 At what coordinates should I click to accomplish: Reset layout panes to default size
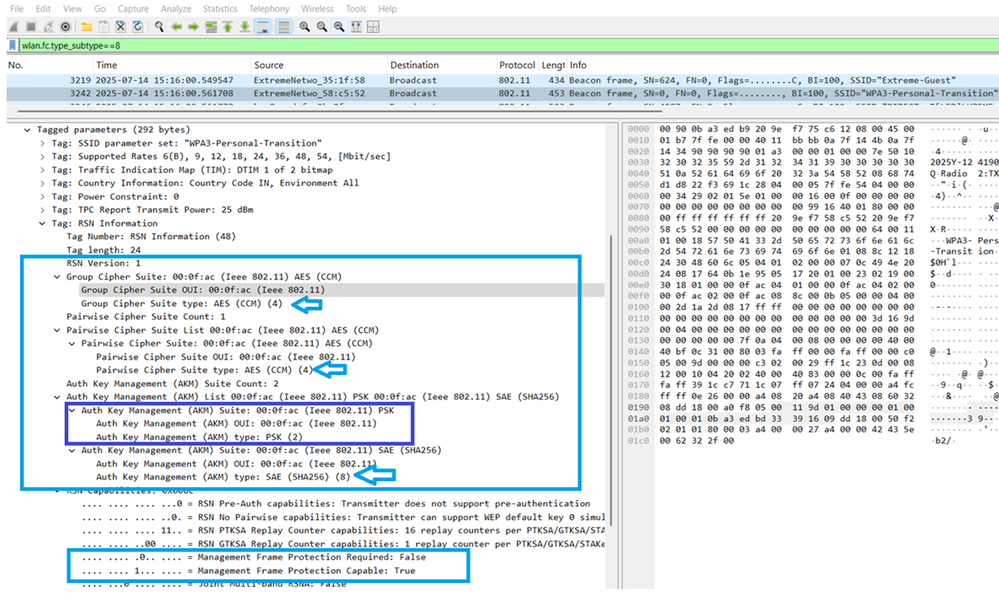tap(356, 27)
